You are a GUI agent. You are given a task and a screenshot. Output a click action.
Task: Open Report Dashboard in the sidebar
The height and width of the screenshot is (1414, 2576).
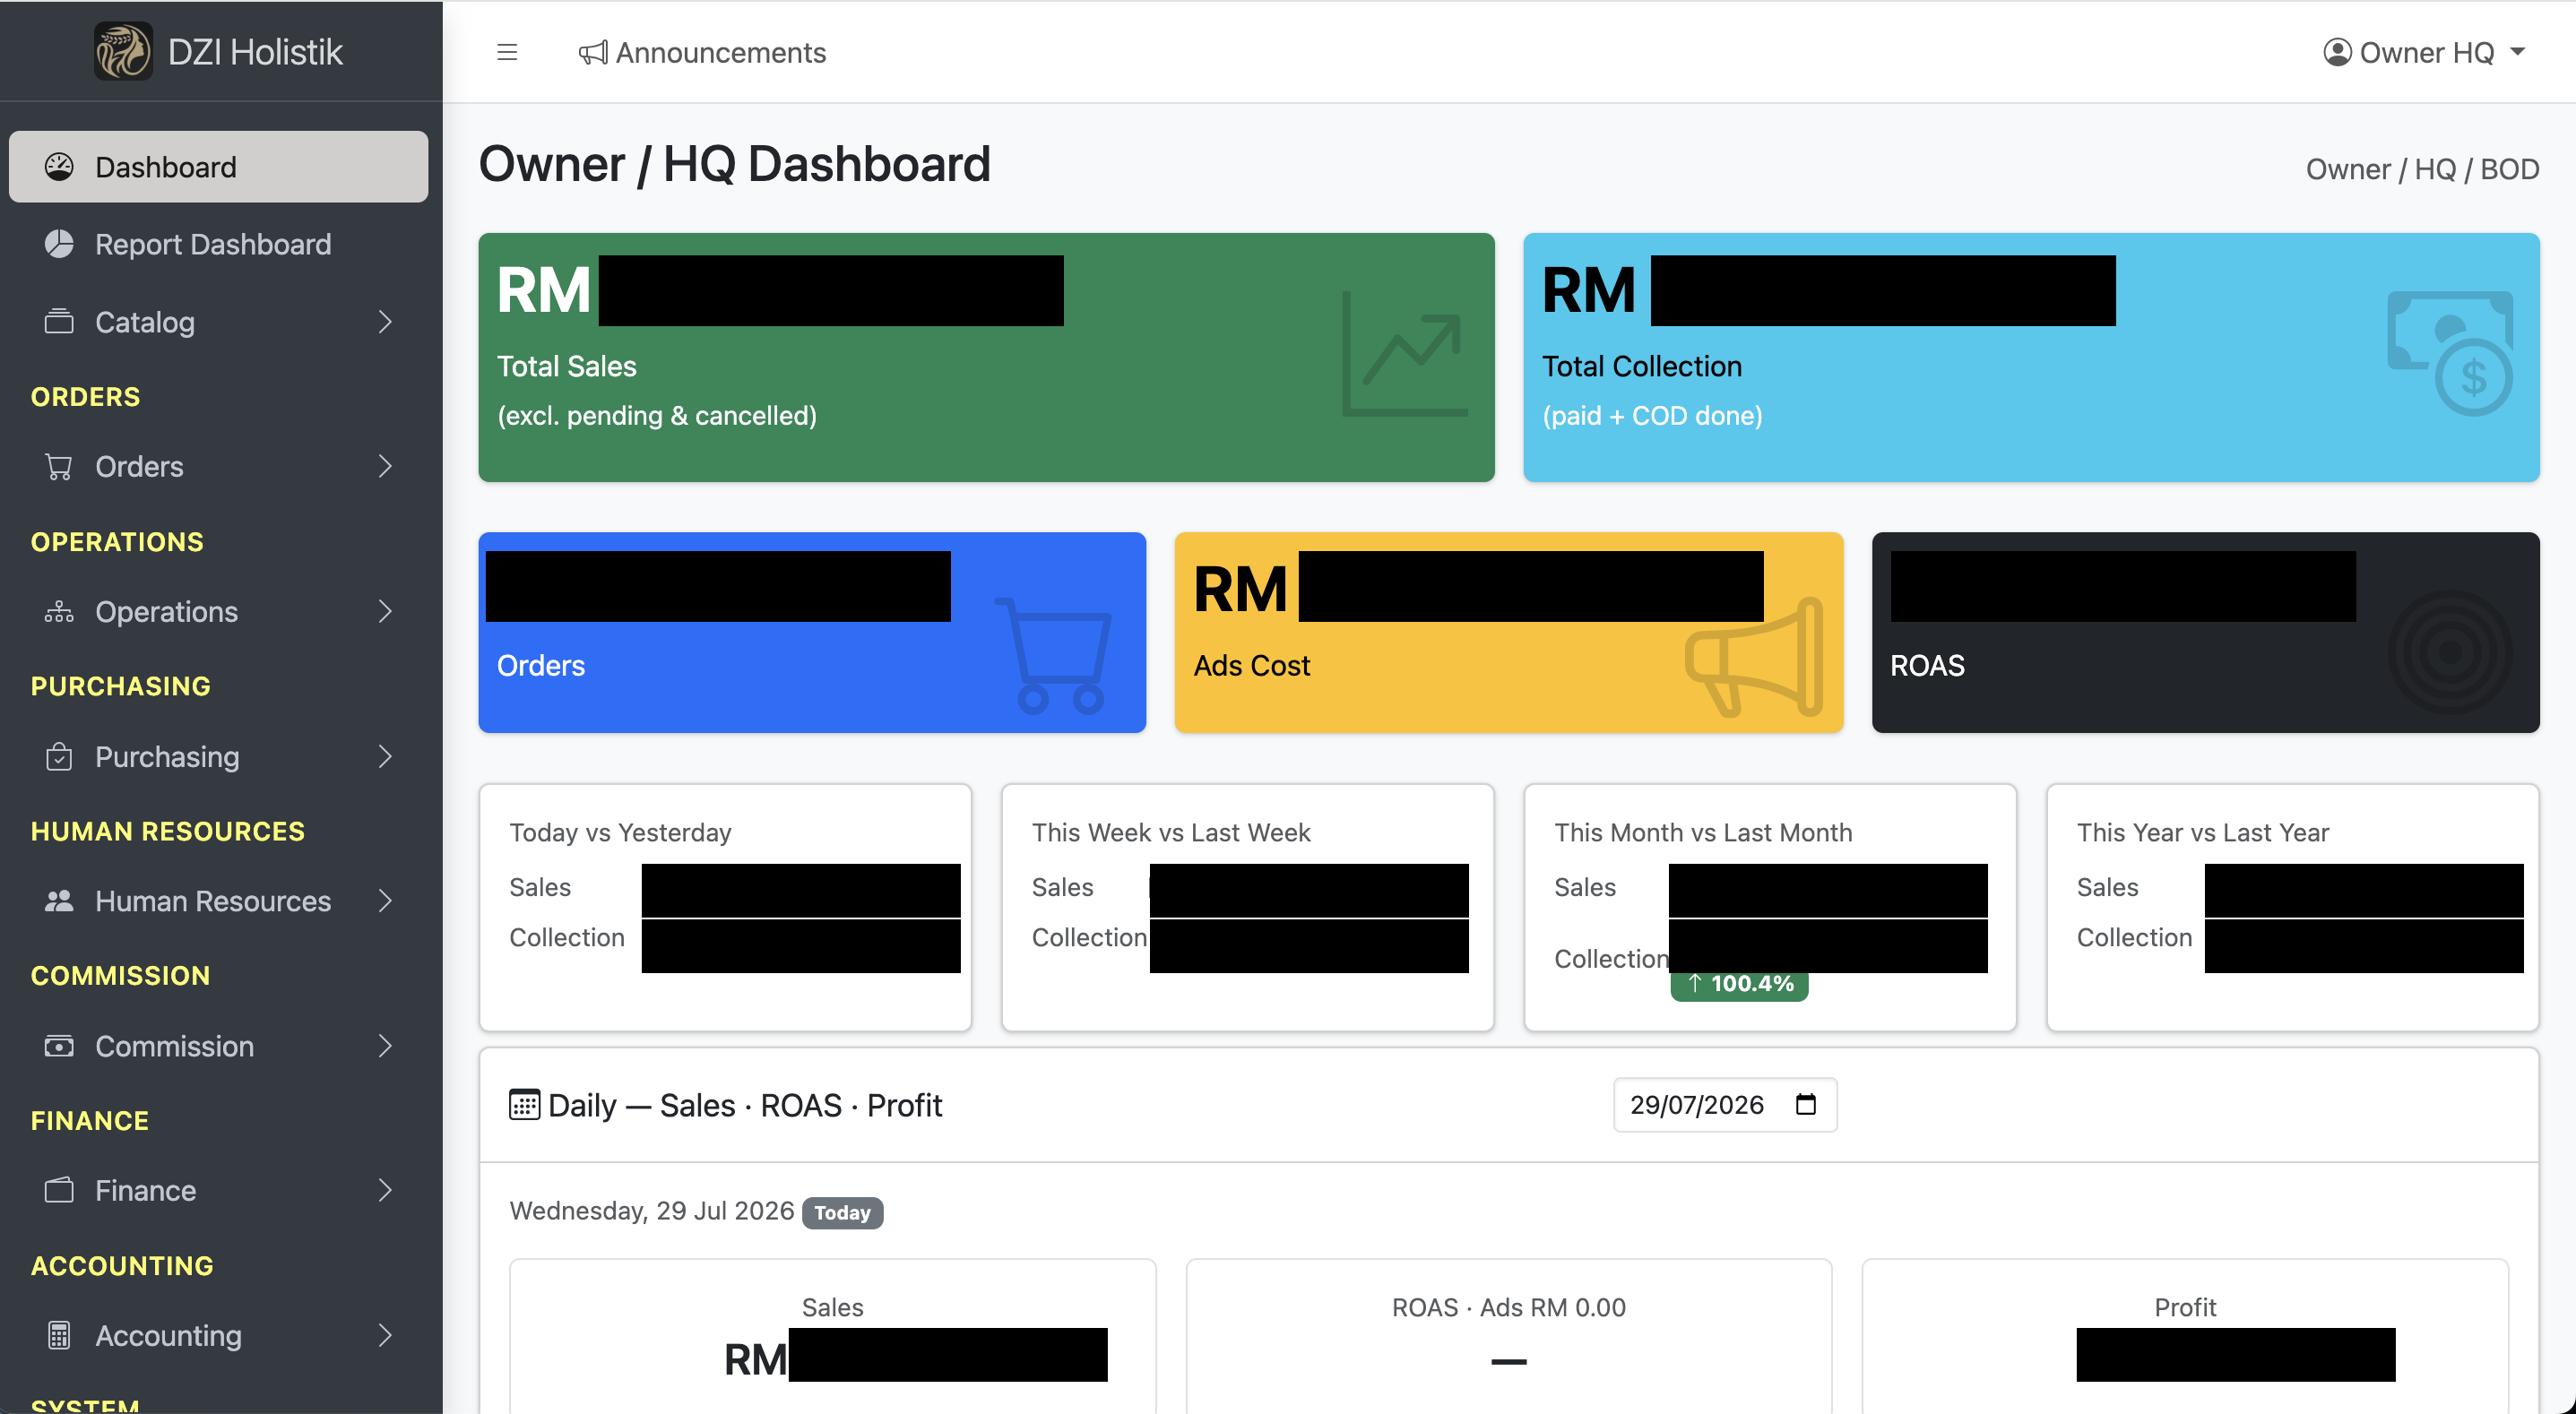click(218, 244)
